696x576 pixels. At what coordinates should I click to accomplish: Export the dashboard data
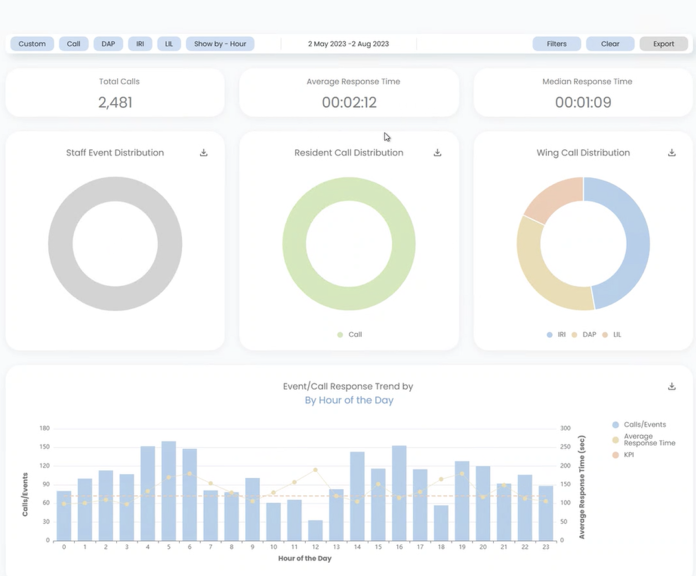click(664, 44)
